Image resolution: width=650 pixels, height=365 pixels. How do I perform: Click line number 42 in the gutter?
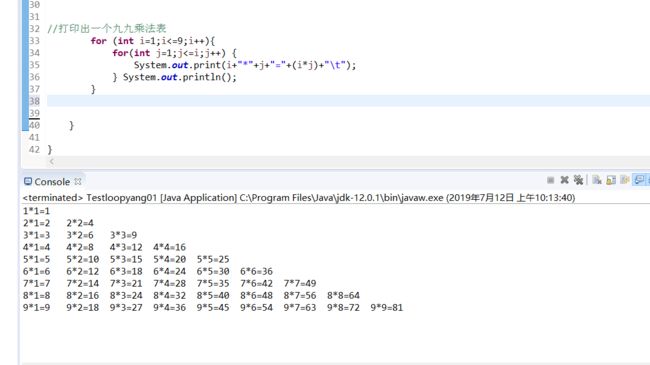tap(34, 149)
